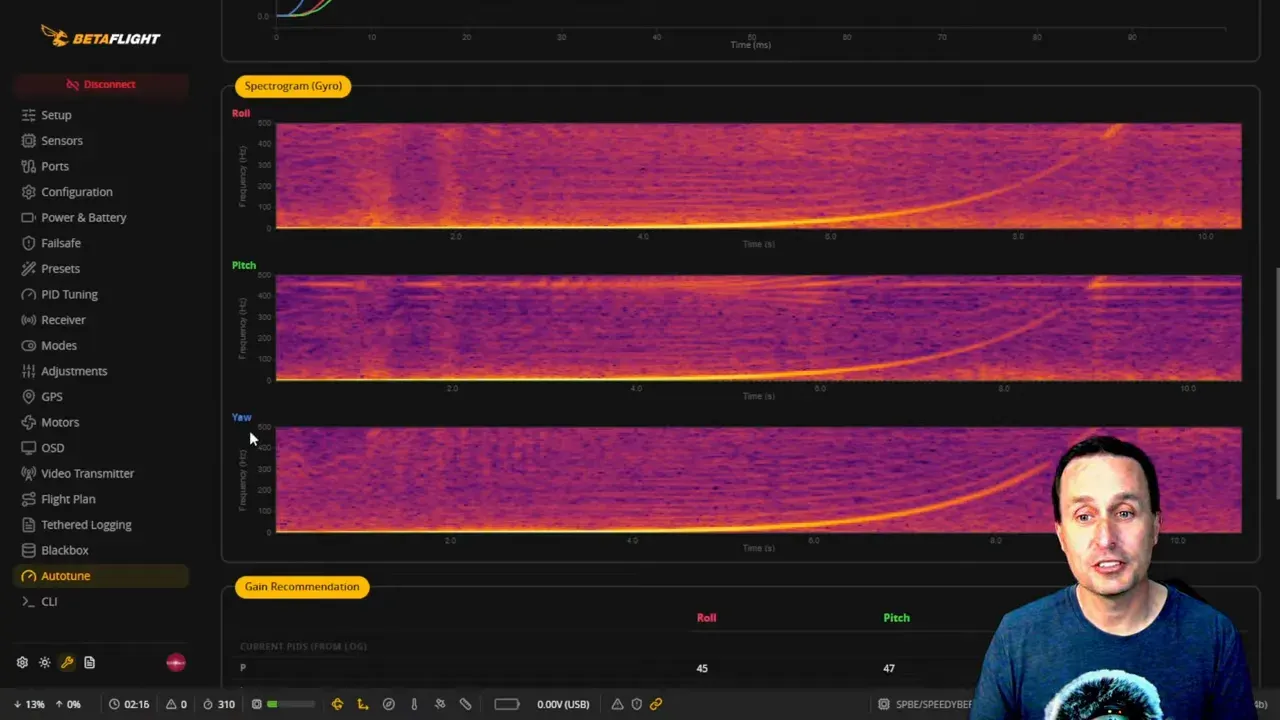This screenshot has width=1280, height=720.
Task: Click the compass sensor status icon
Action: [x=389, y=704]
